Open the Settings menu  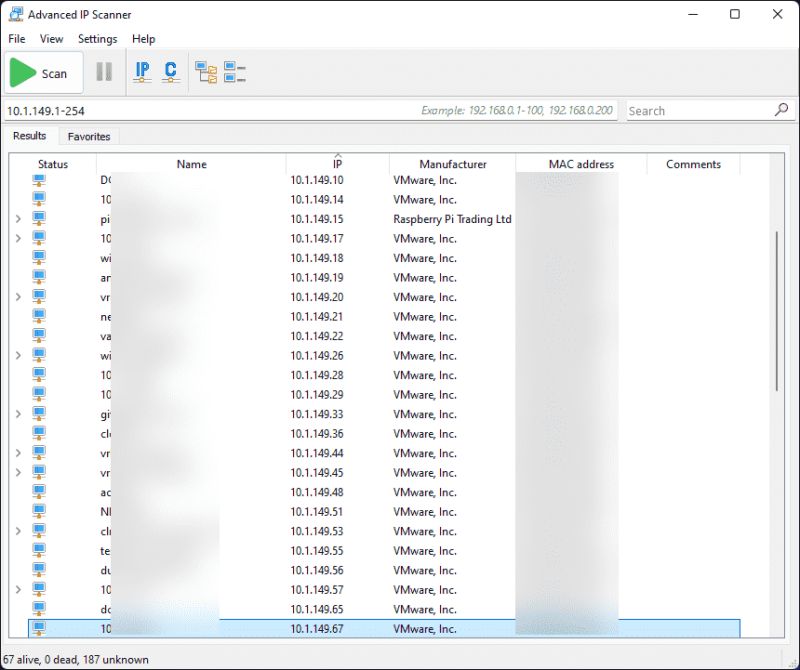click(97, 39)
